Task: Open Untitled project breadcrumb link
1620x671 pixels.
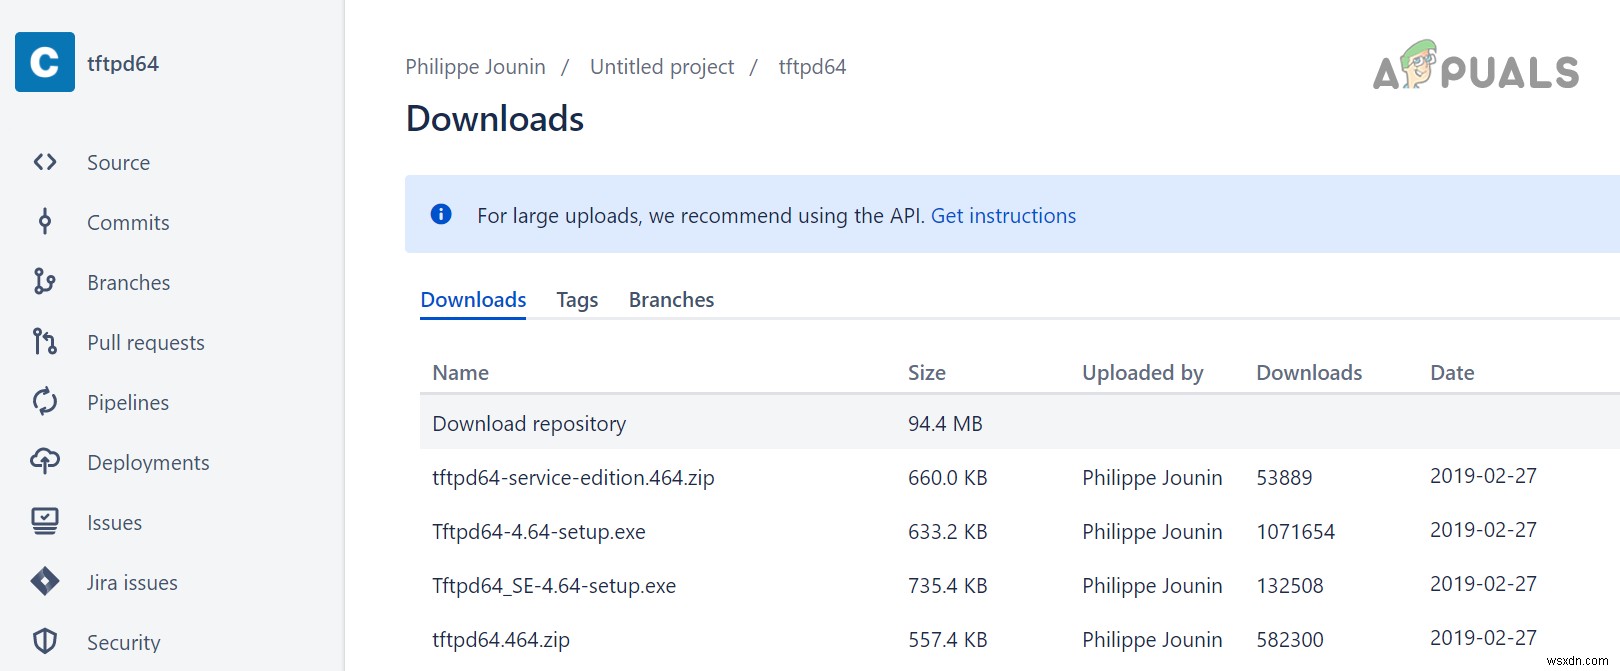Action: click(x=661, y=67)
